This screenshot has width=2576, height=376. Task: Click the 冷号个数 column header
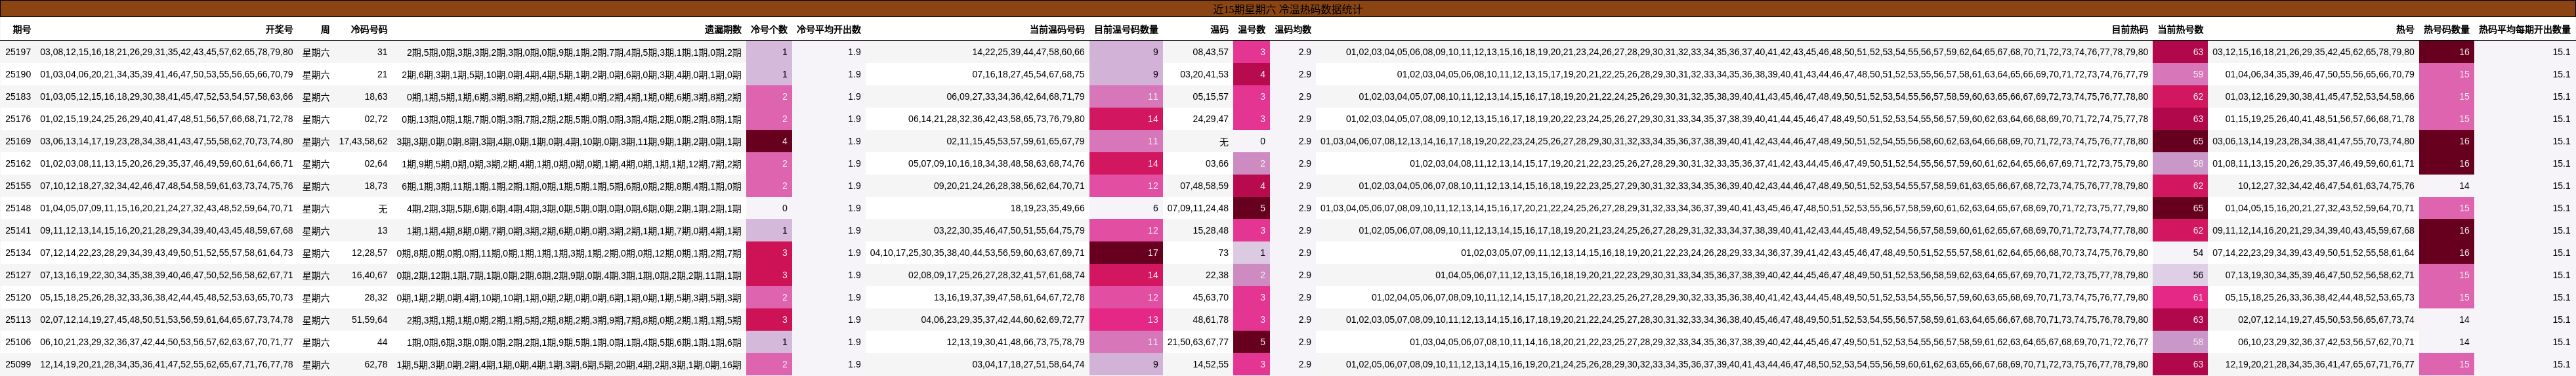[x=769, y=30]
